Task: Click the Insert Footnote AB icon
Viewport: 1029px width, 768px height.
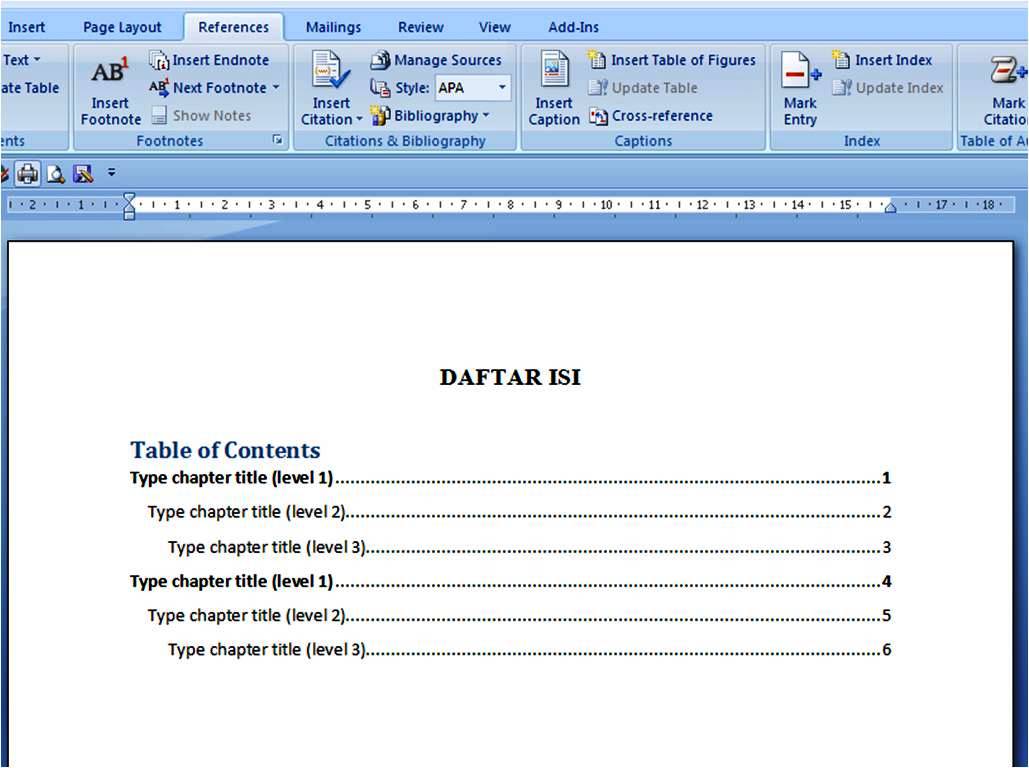Action: [x=110, y=71]
